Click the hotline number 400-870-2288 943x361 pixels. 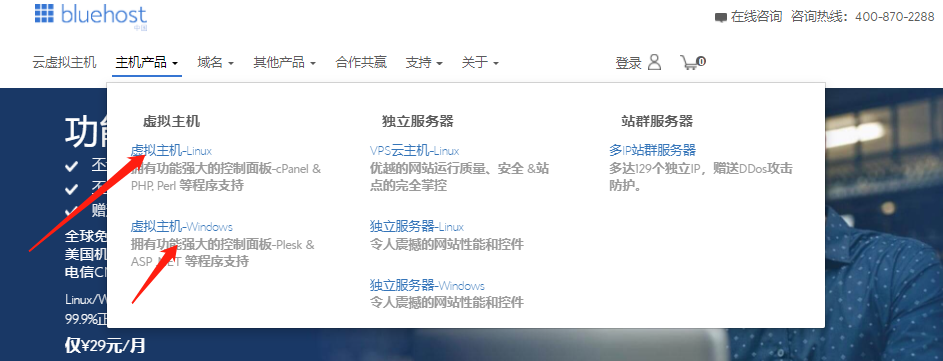click(x=894, y=17)
